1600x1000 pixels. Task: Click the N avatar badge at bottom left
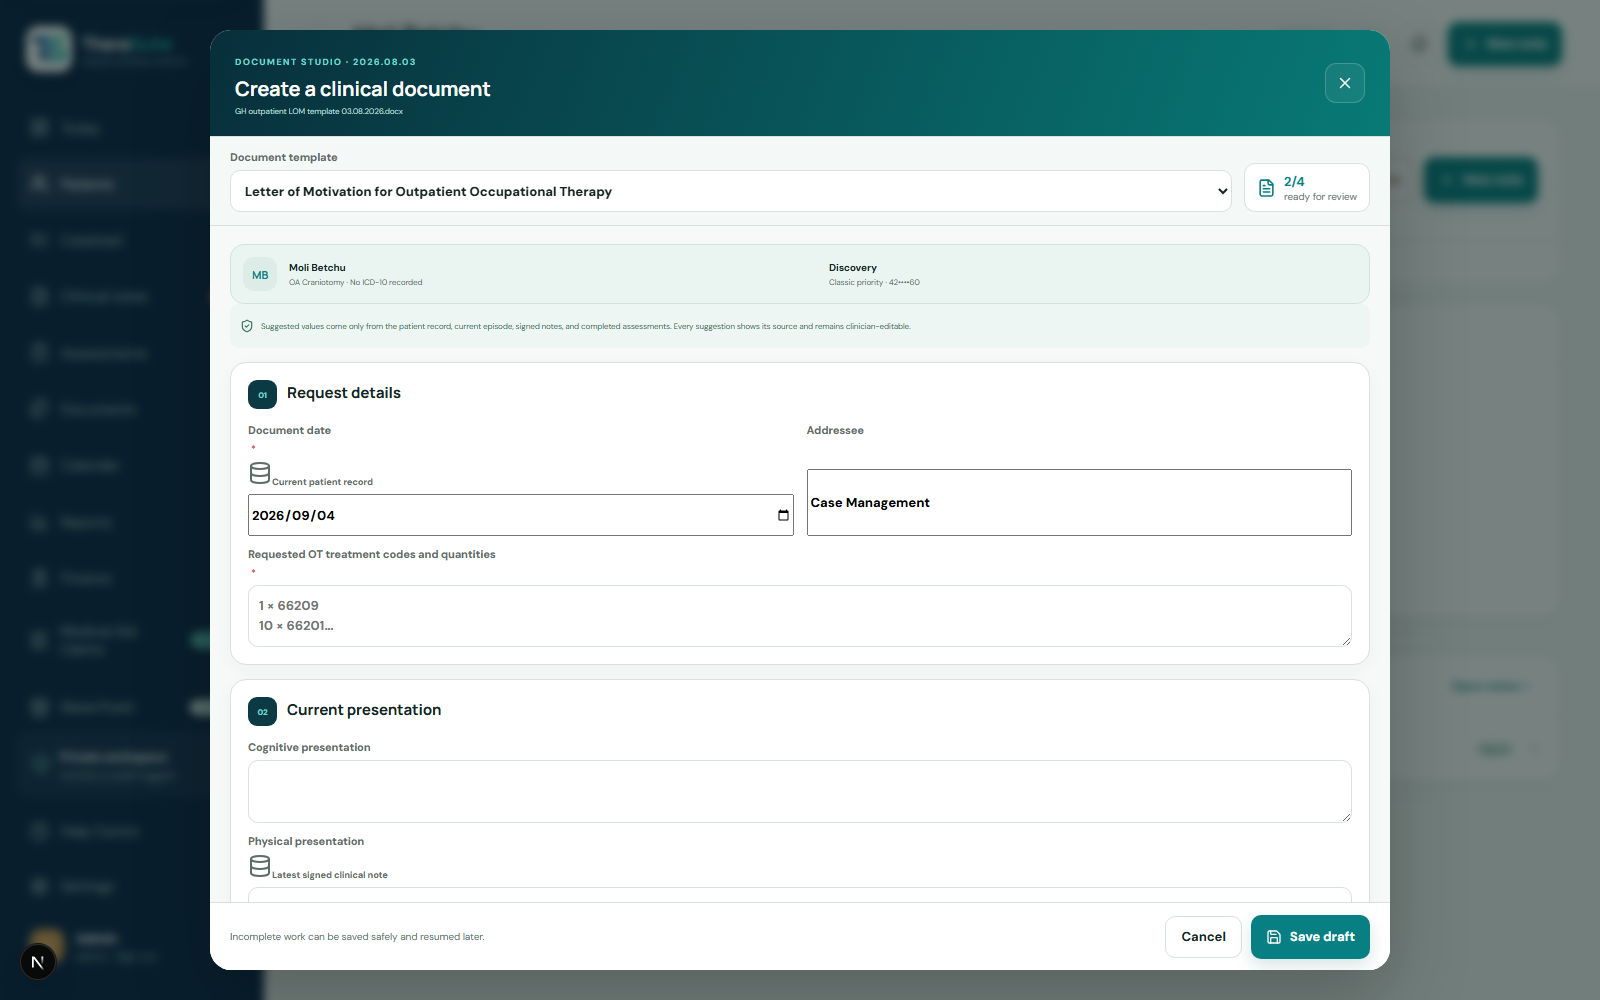(x=38, y=962)
